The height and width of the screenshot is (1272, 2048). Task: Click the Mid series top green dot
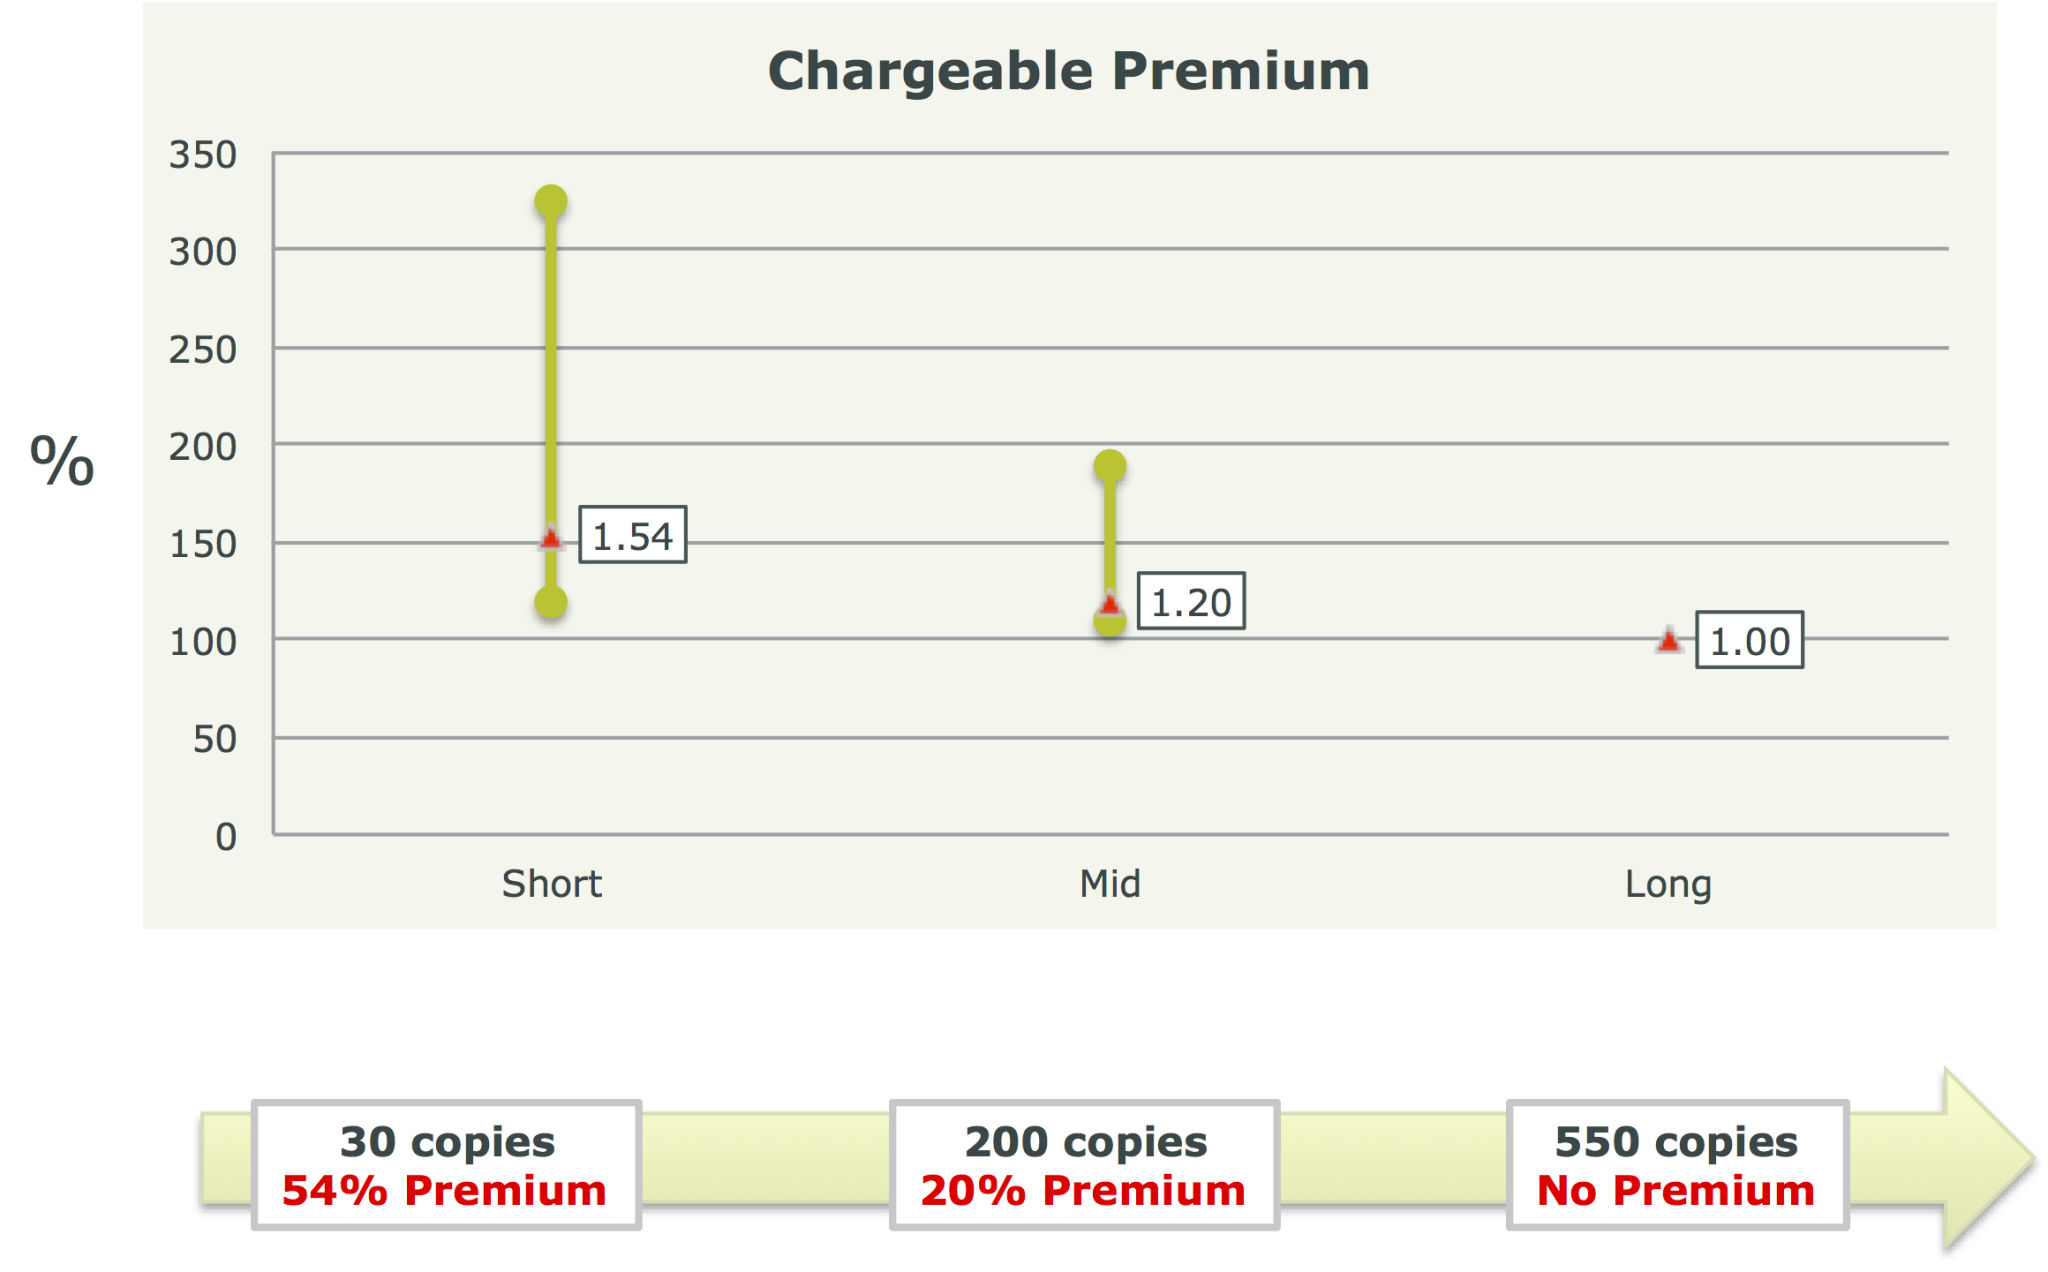tap(1110, 466)
